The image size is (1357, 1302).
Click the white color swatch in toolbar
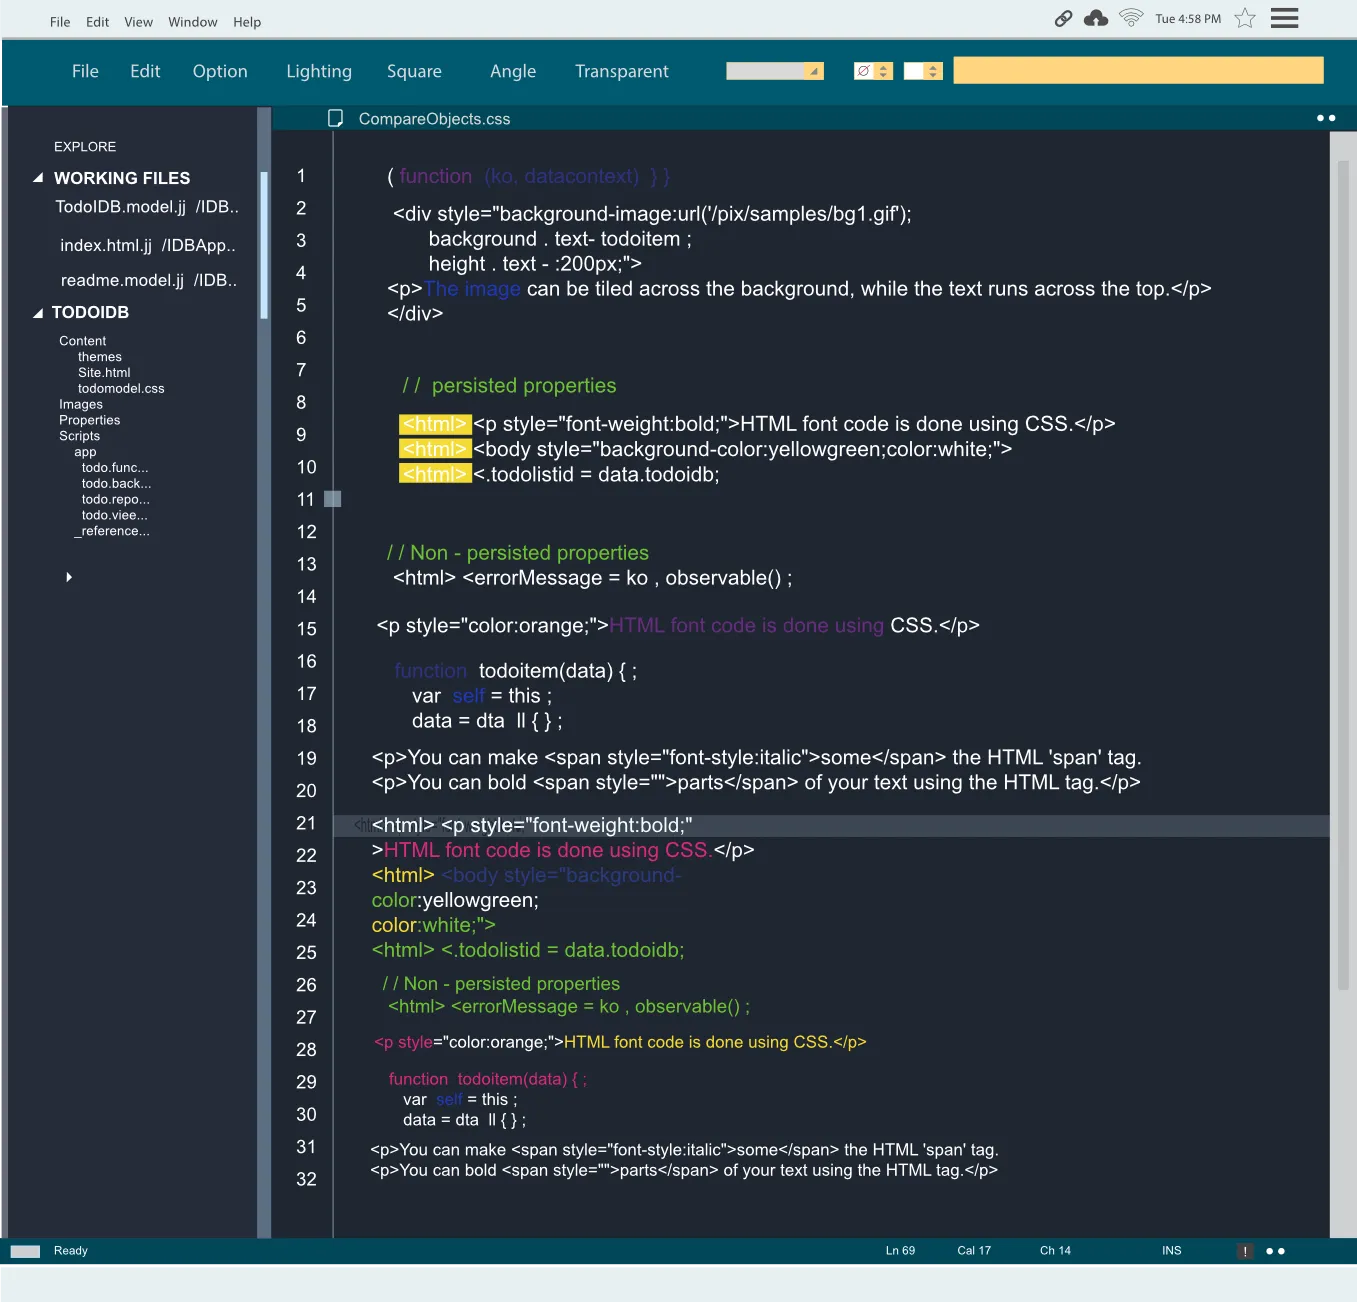[x=913, y=71]
